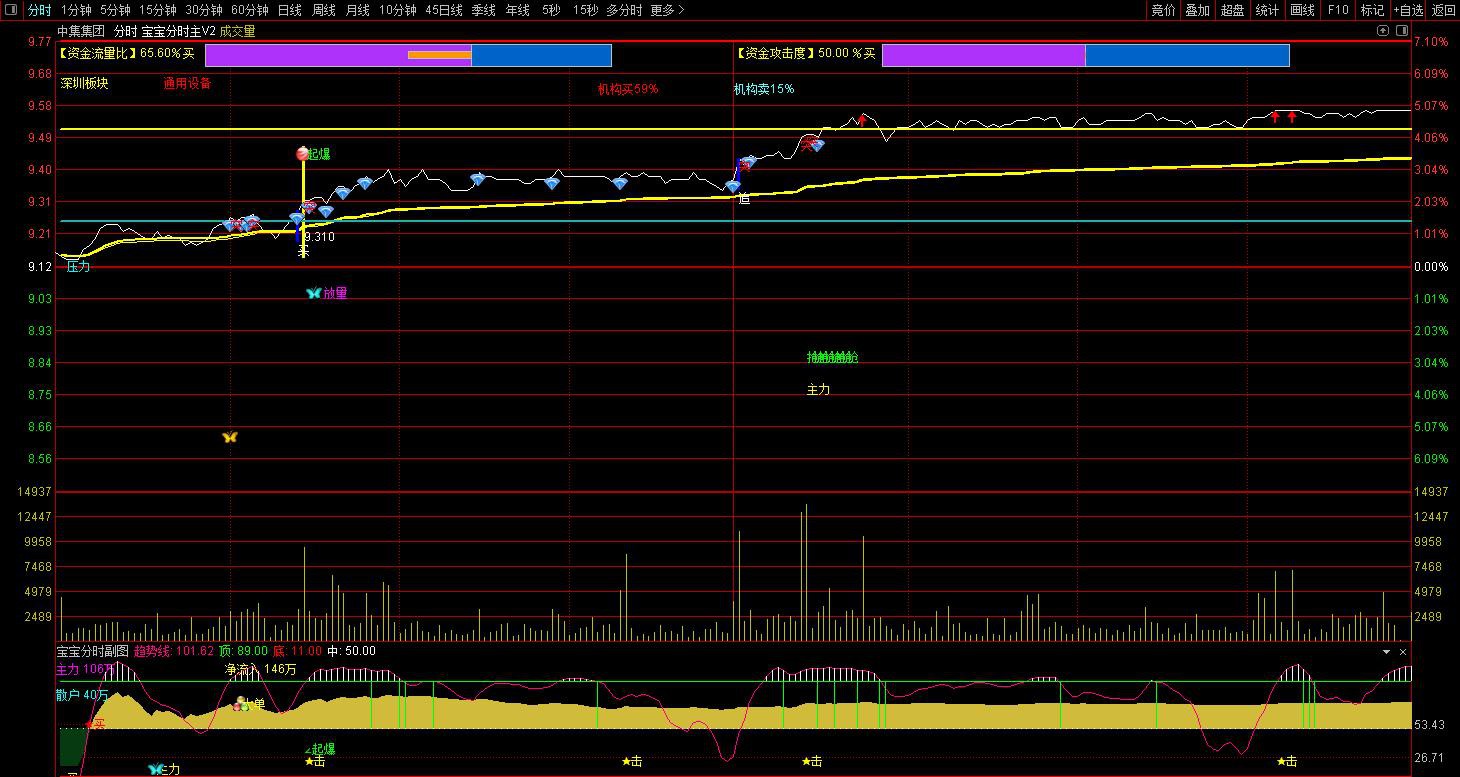Screen dimensions: 1460x777
Task: Activate the 画线 drawing tool
Action: click(1302, 10)
